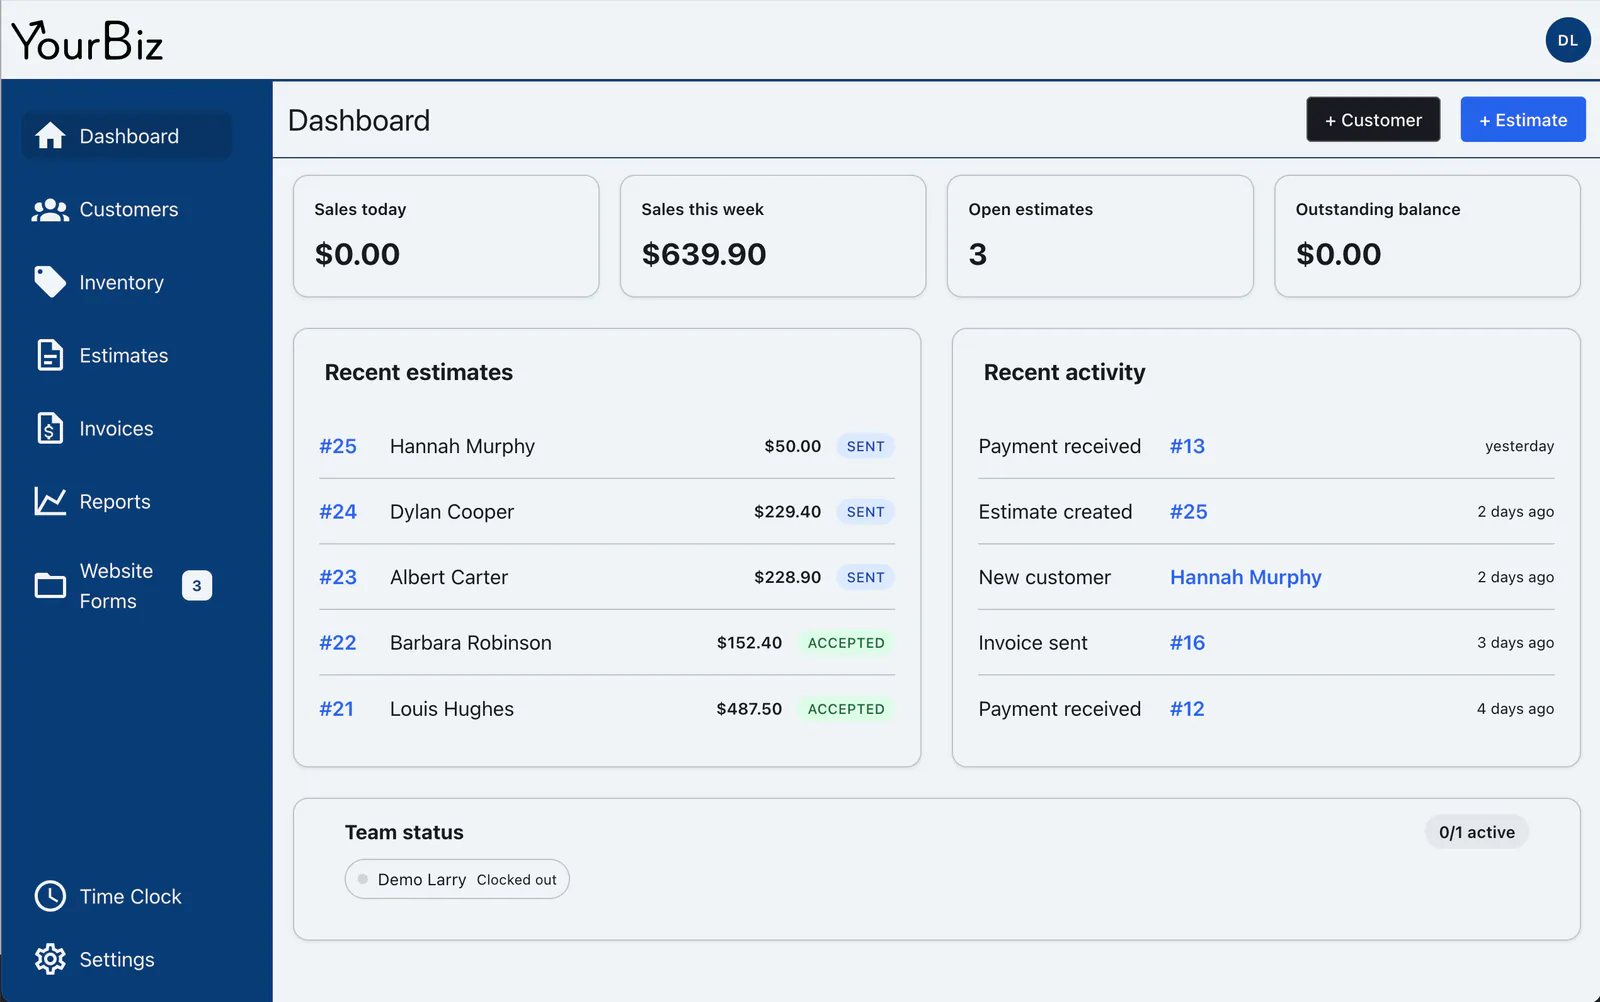Click the Dashboard home icon

(50, 136)
